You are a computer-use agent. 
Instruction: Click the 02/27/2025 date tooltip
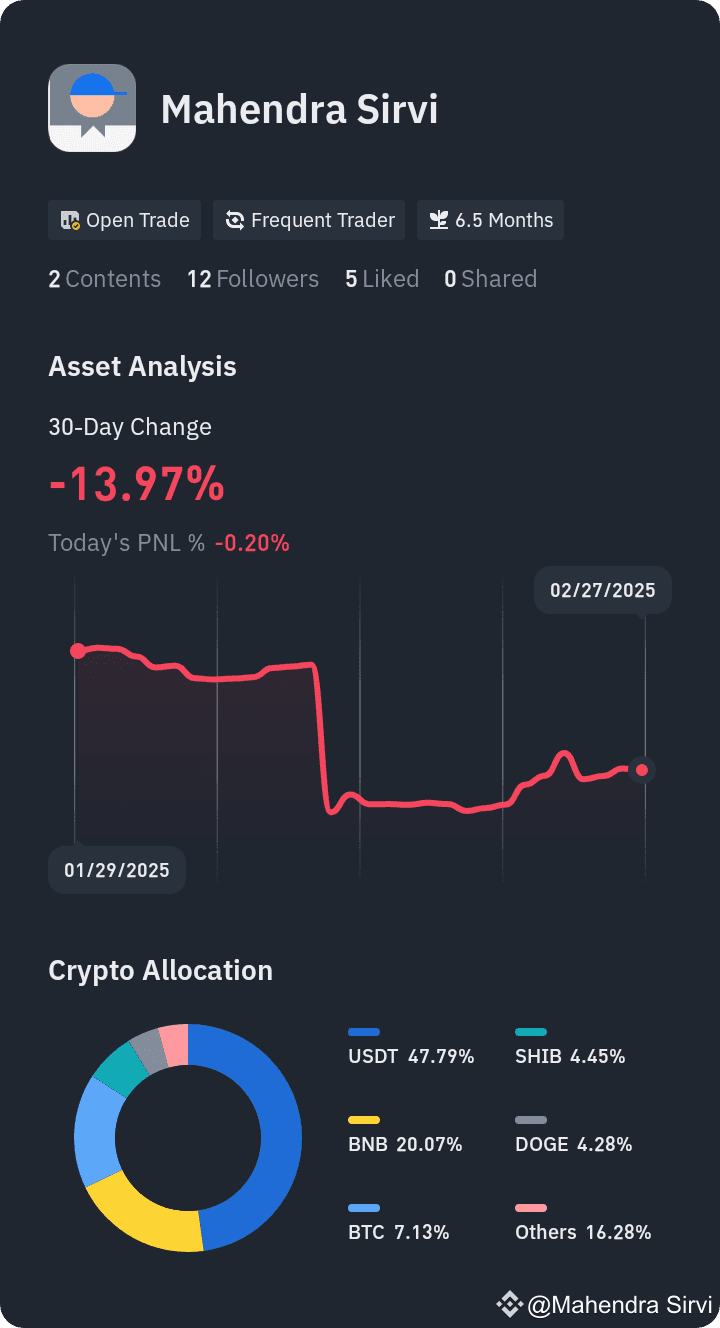coord(602,590)
